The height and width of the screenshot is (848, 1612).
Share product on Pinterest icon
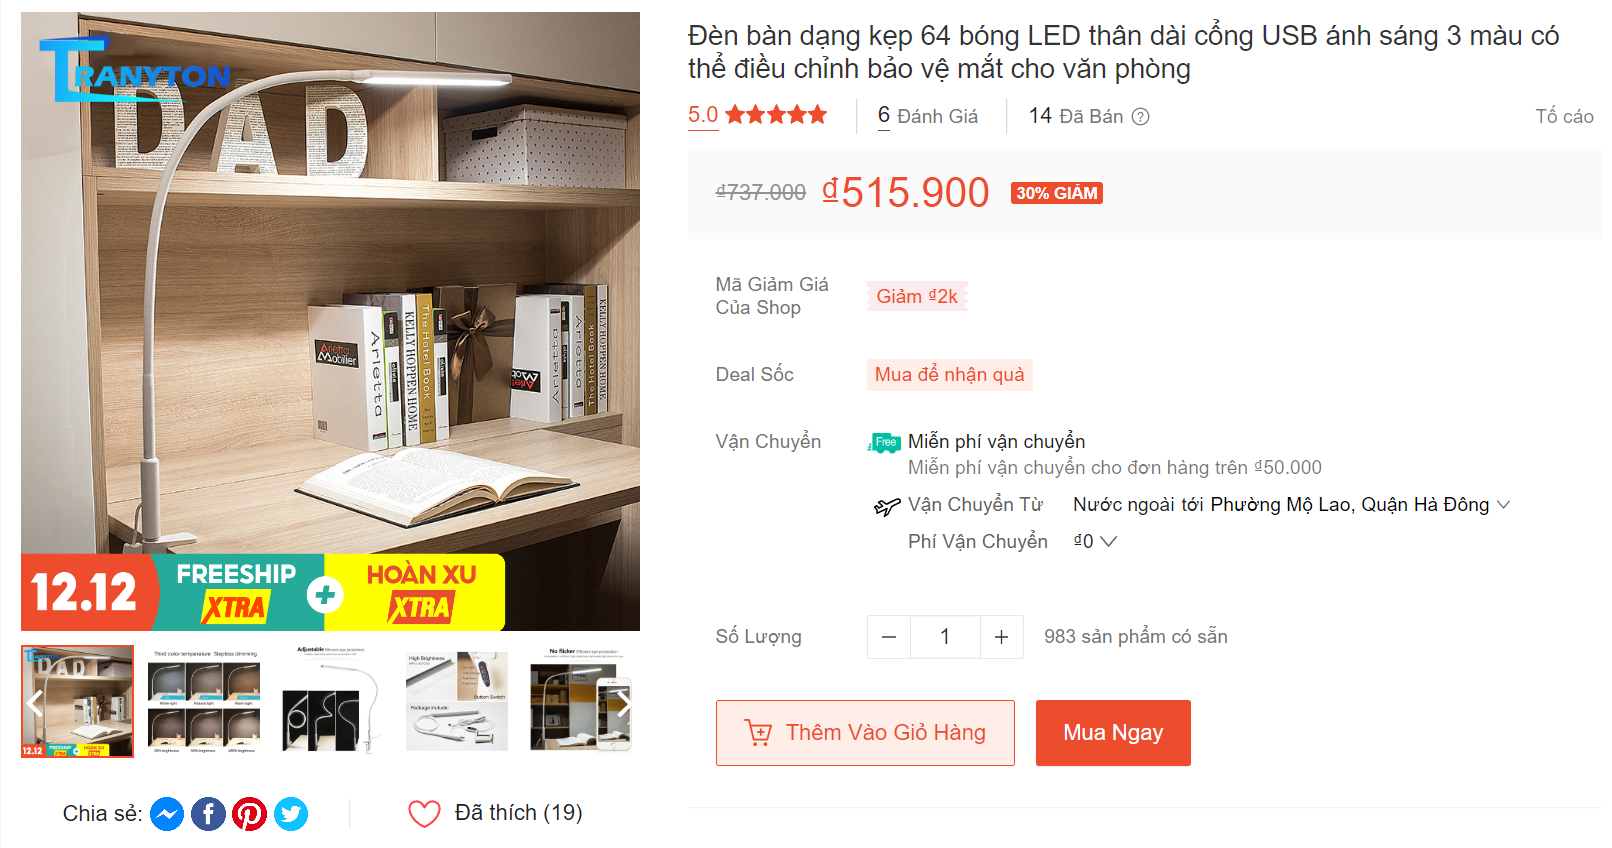(249, 814)
